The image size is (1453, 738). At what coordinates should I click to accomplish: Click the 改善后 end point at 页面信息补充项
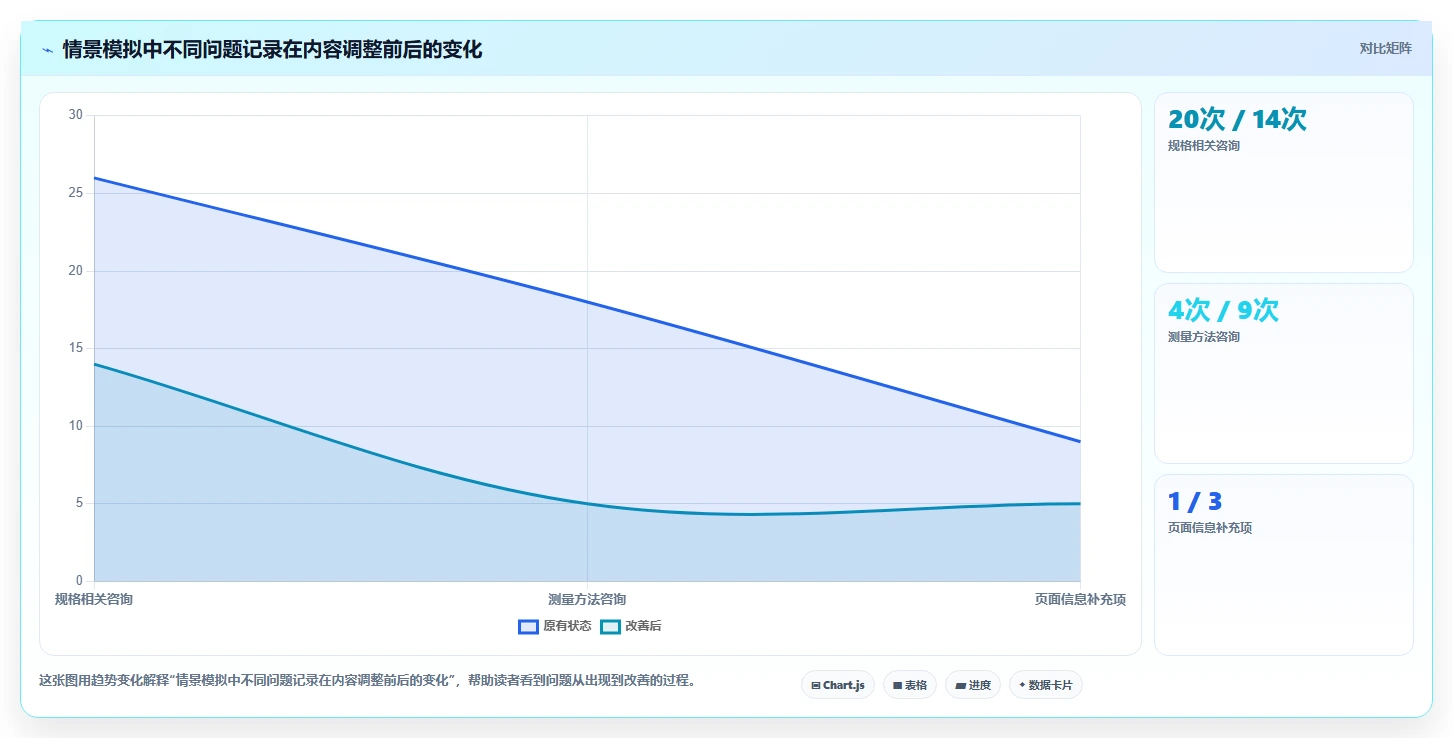pos(1080,504)
